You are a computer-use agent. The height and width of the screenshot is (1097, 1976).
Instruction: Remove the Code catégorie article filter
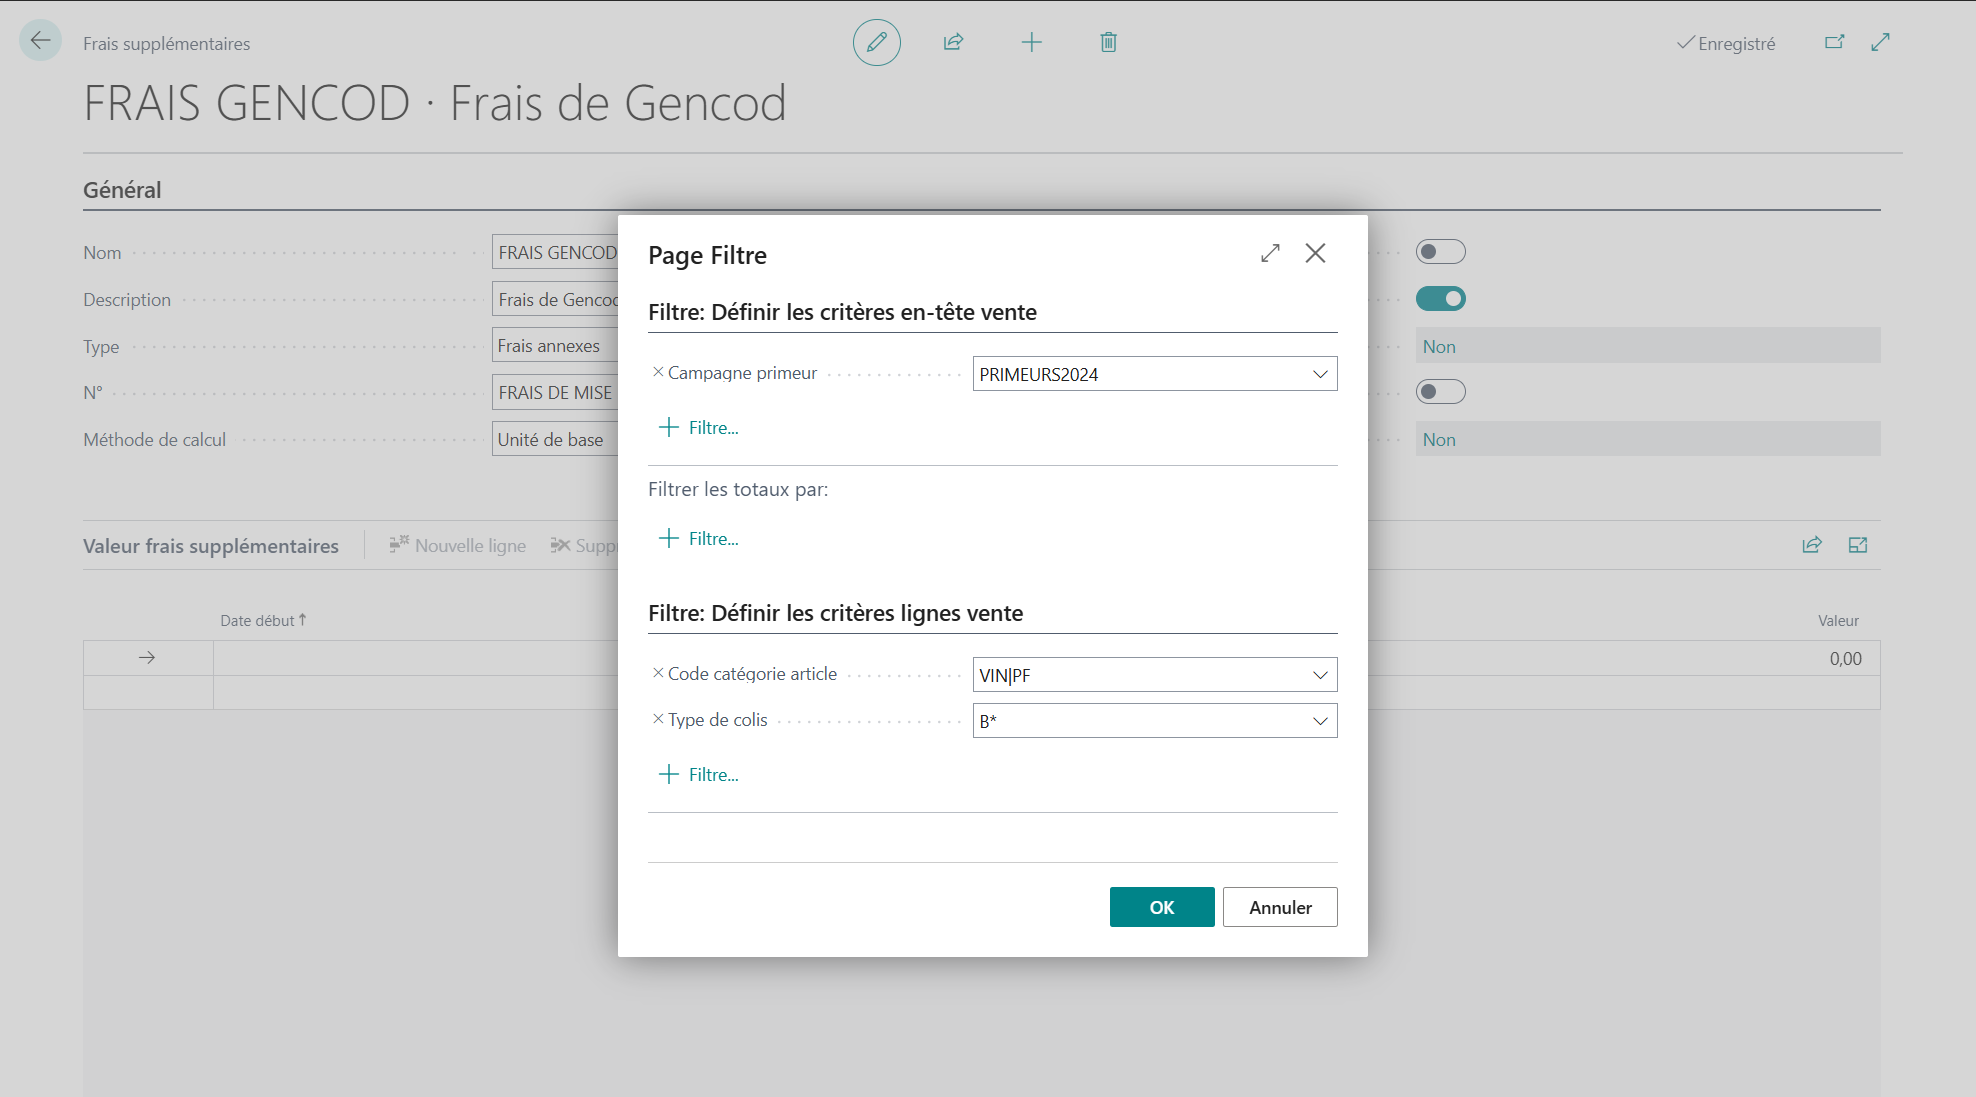[x=658, y=673]
